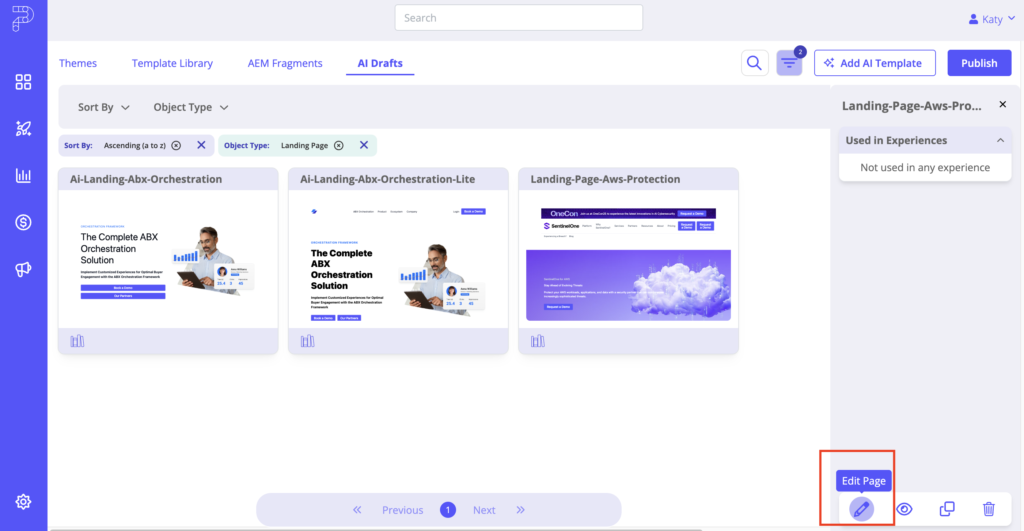The width and height of the screenshot is (1024, 531).
Task: Open the megaphone campaigns sidebar icon
Action: click(23, 270)
